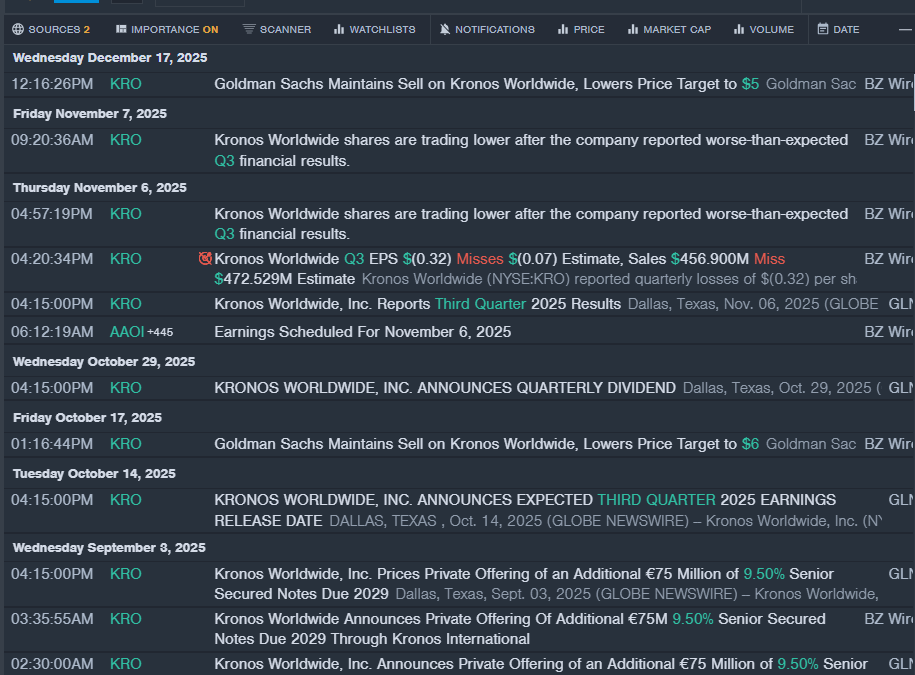This screenshot has height=675, width=915.
Task: Open Earnings Scheduled For November 6, 2025
Action: pos(362,332)
